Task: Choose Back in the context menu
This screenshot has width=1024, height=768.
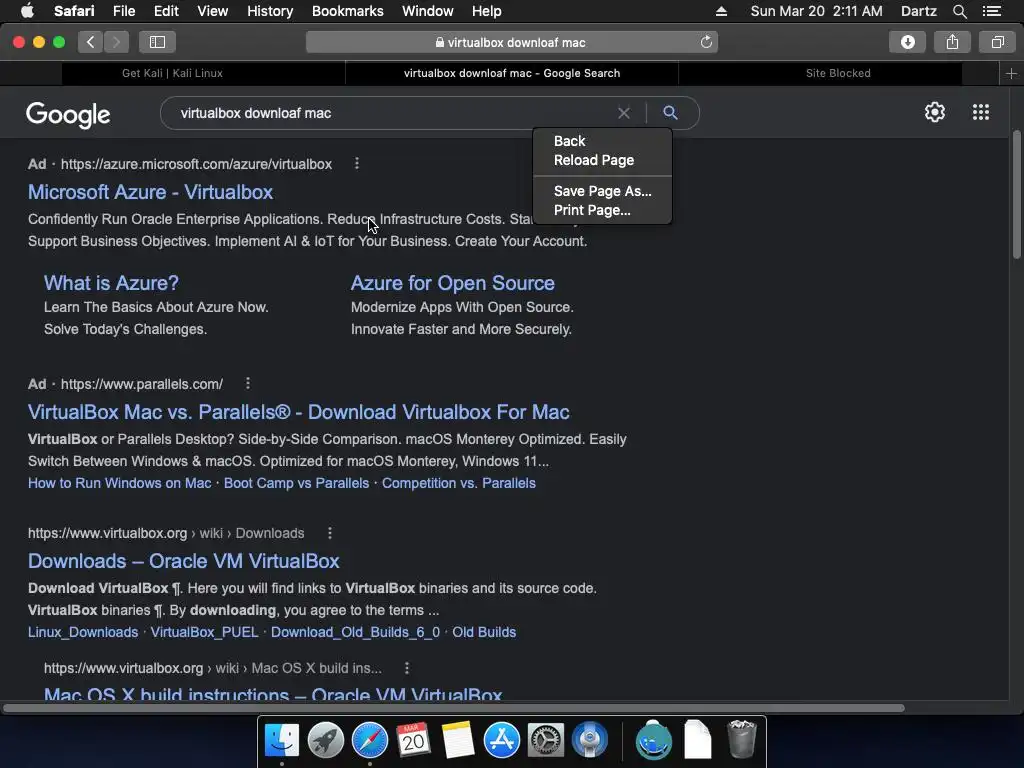Action: pyautogui.click(x=602, y=141)
